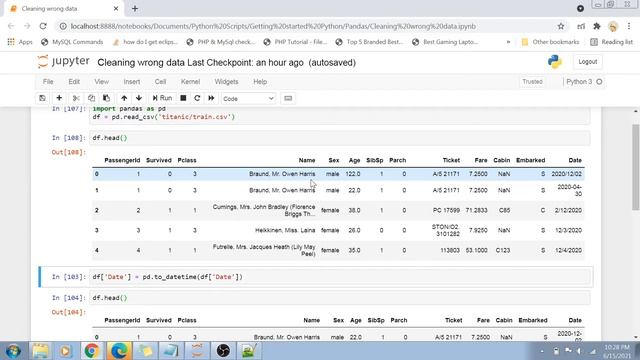Open OBS Studio from the taskbar
Image resolution: width=640 pixels, height=360 pixels.
coord(223,351)
